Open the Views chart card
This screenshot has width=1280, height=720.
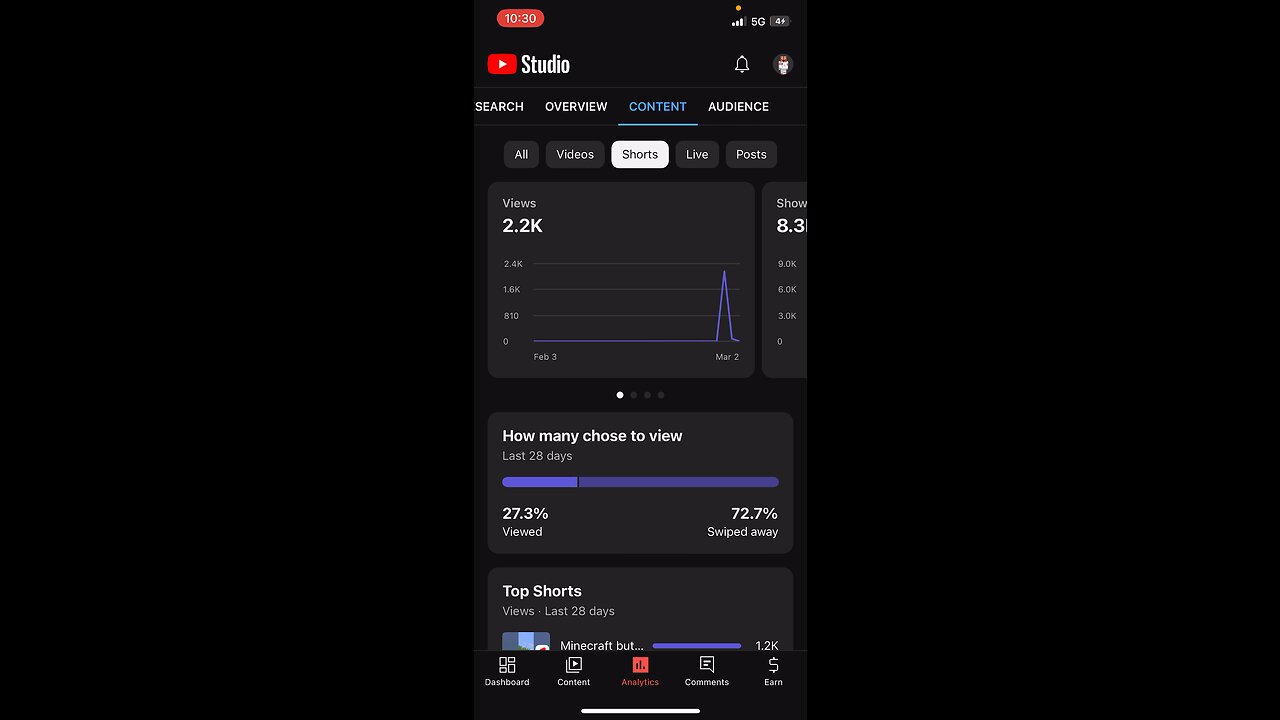point(621,280)
